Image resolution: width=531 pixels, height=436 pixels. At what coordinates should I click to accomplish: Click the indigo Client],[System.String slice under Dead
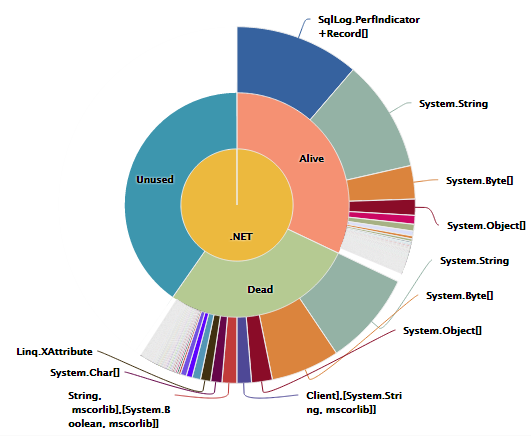point(244,351)
